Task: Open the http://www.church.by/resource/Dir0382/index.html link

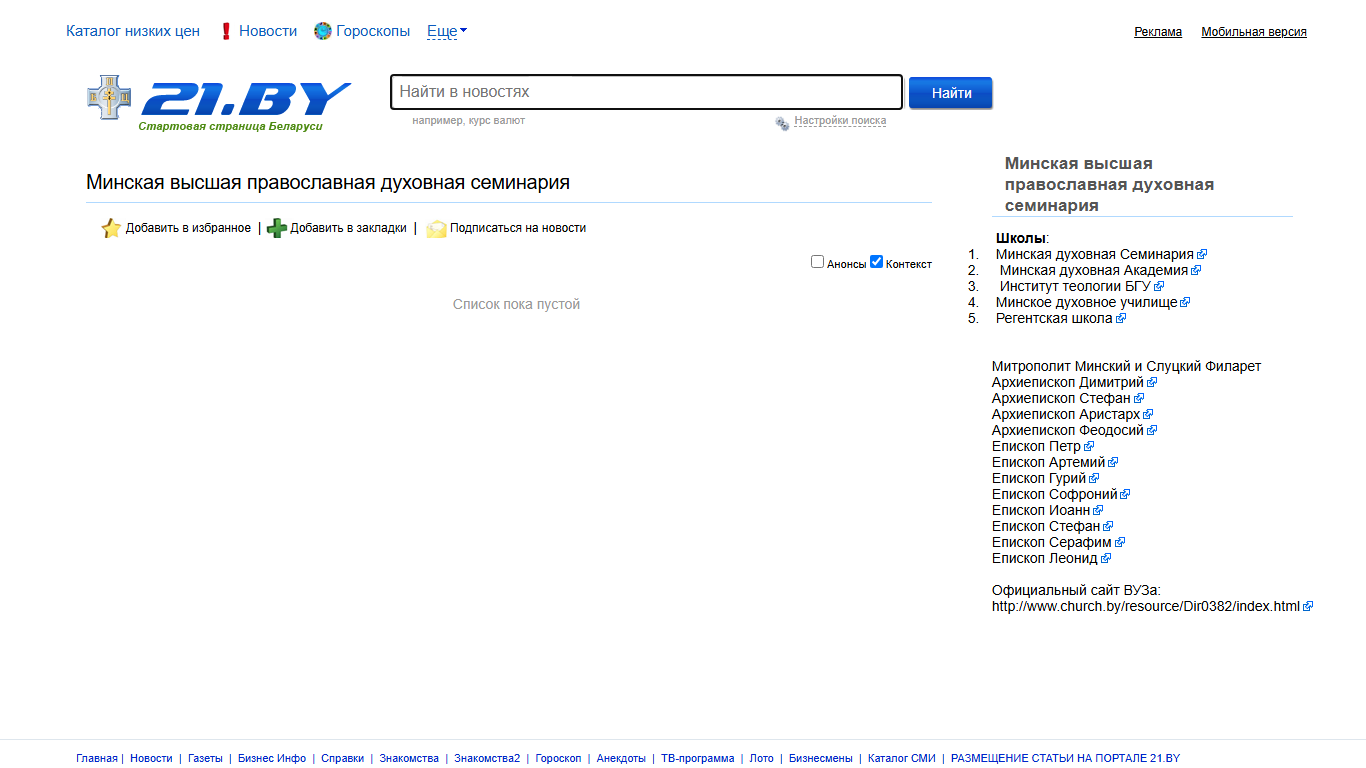Action: click(1146, 607)
